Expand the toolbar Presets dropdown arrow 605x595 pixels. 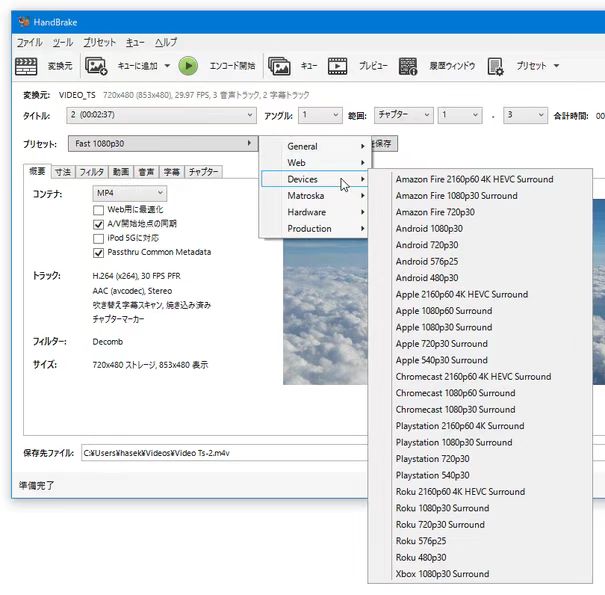click(x=556, y=66)
